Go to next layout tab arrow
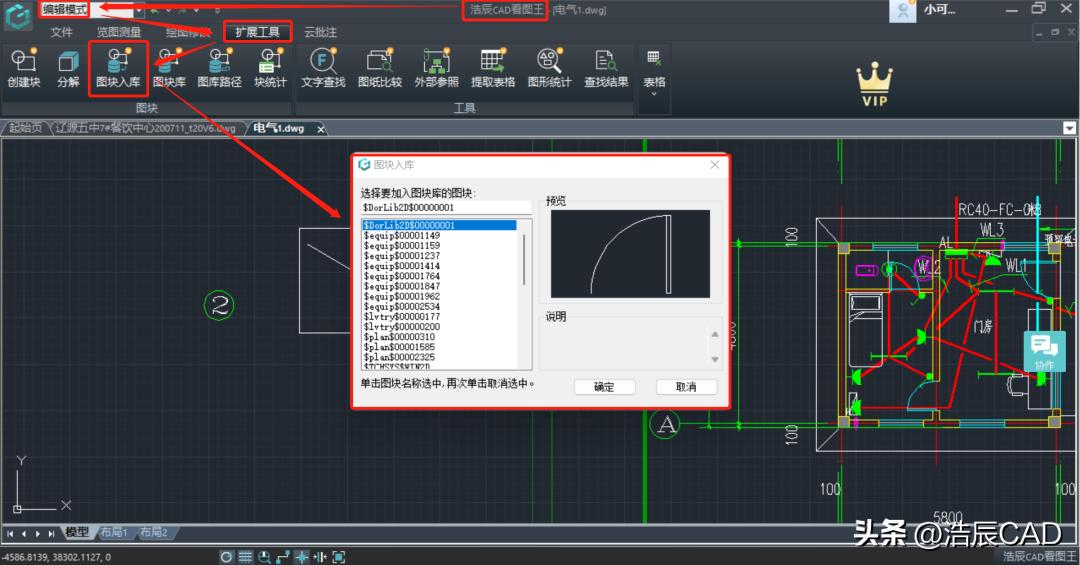 [38, 533]
